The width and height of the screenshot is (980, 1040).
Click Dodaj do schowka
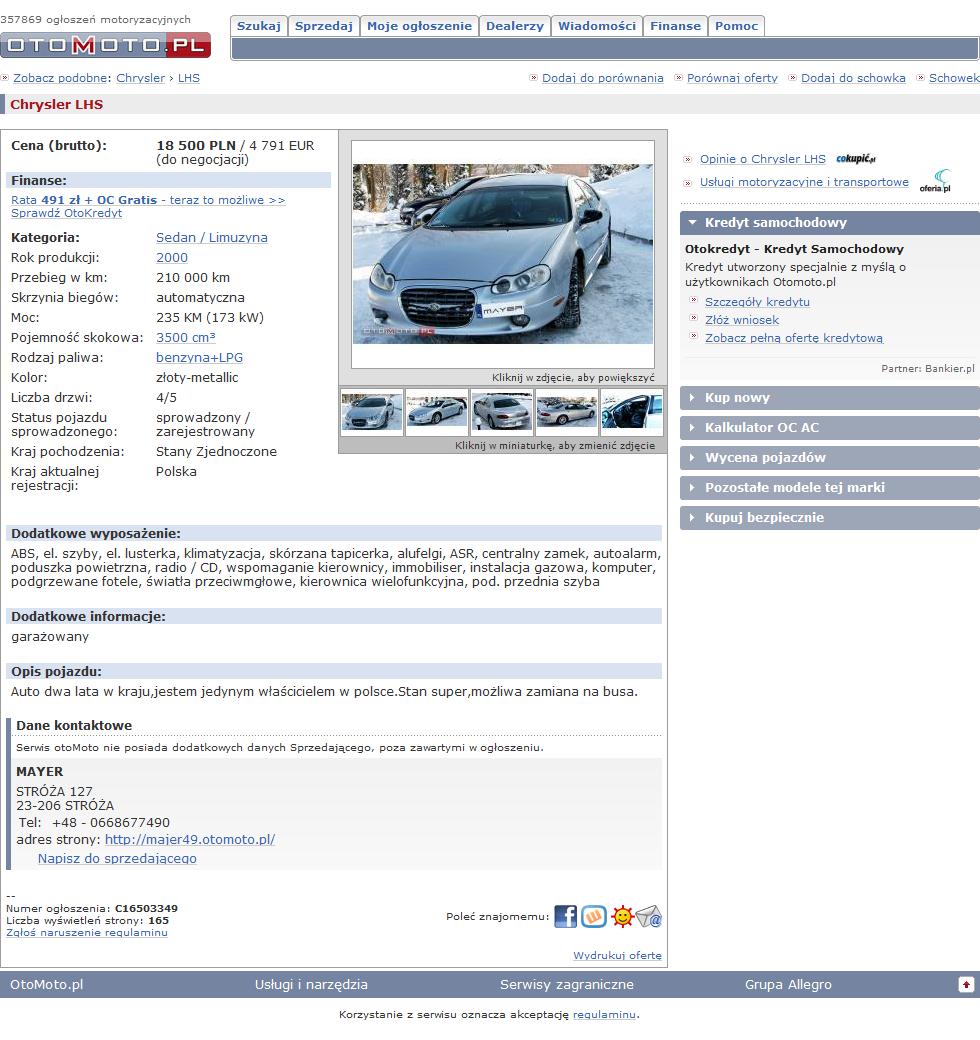(x=853, y=78)
